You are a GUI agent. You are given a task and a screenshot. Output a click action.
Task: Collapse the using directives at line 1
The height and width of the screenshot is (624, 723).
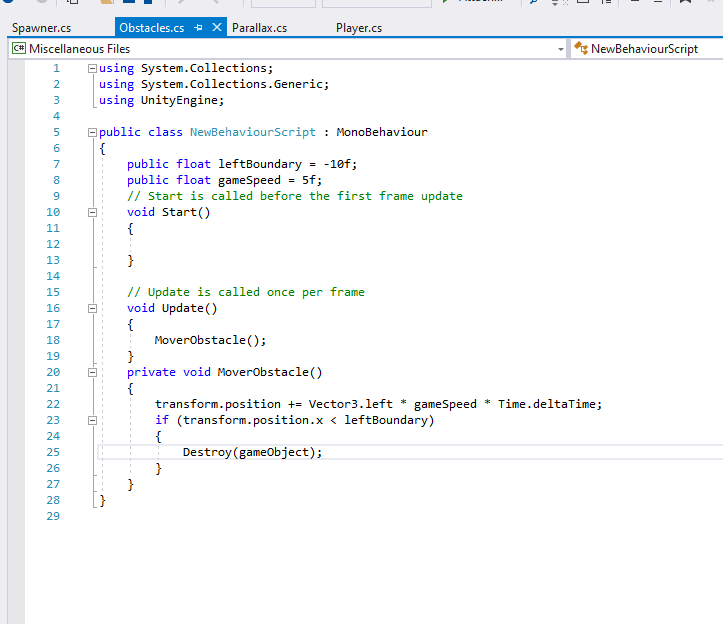point(92,68)
